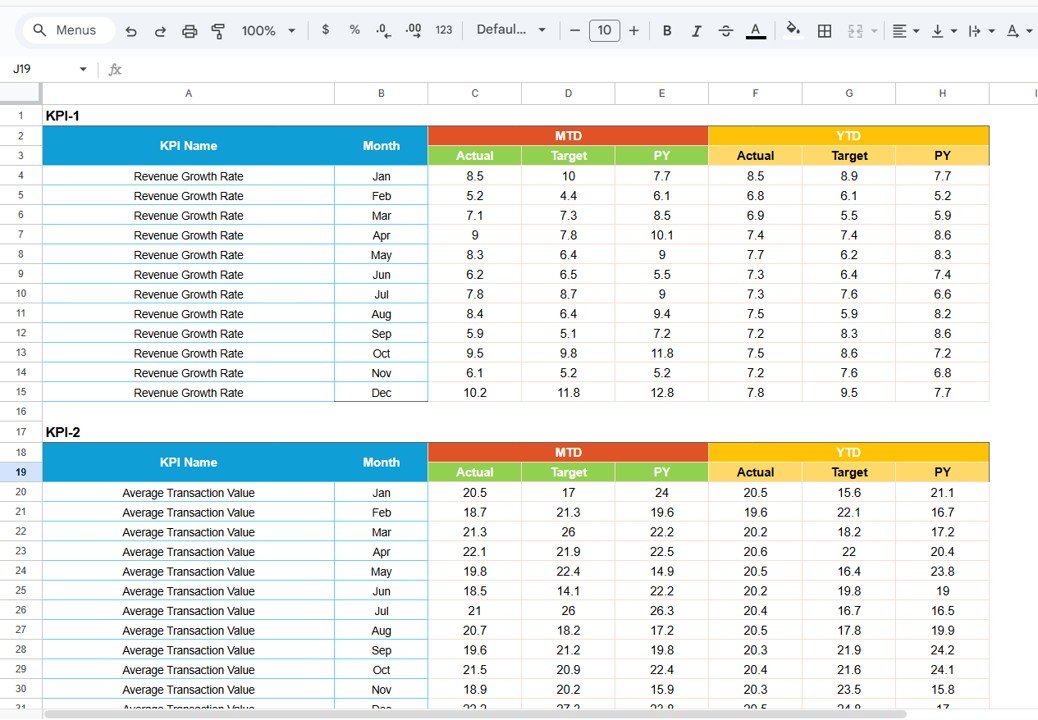Open the 123 number format menu
The width and height of the screenshot is (1038, 720).
pyautogui.click(x=443, y=31)
